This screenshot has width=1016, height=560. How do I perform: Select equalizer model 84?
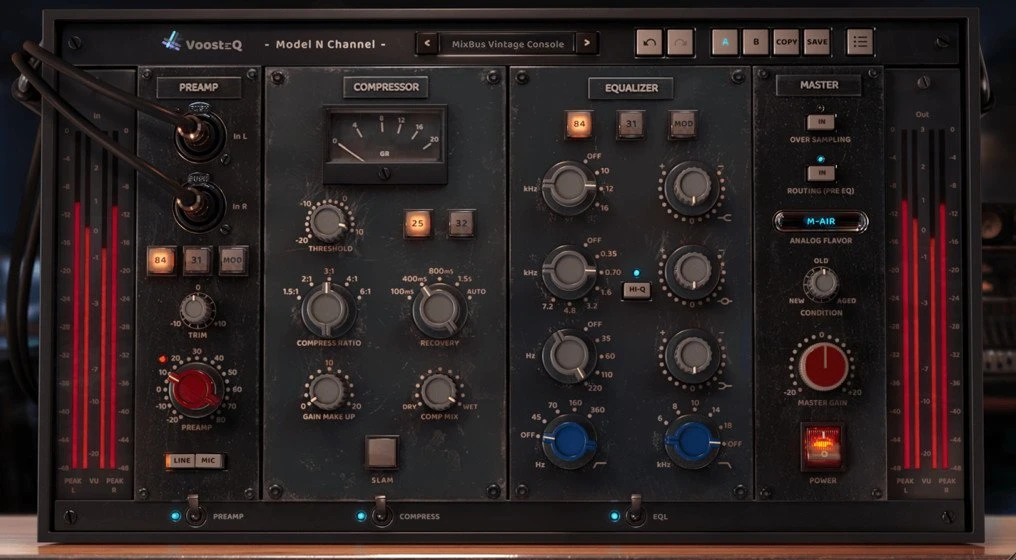point(579,124)
